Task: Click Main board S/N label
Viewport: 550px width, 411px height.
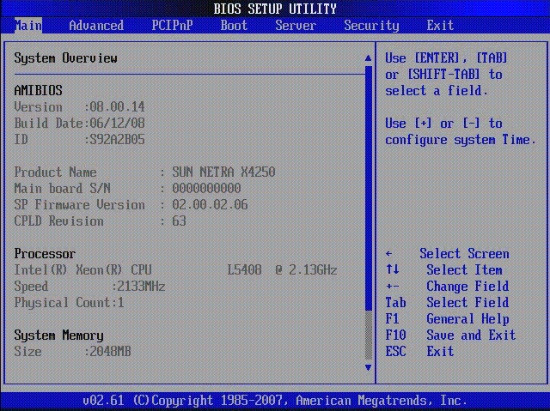Action: [62, 188]
